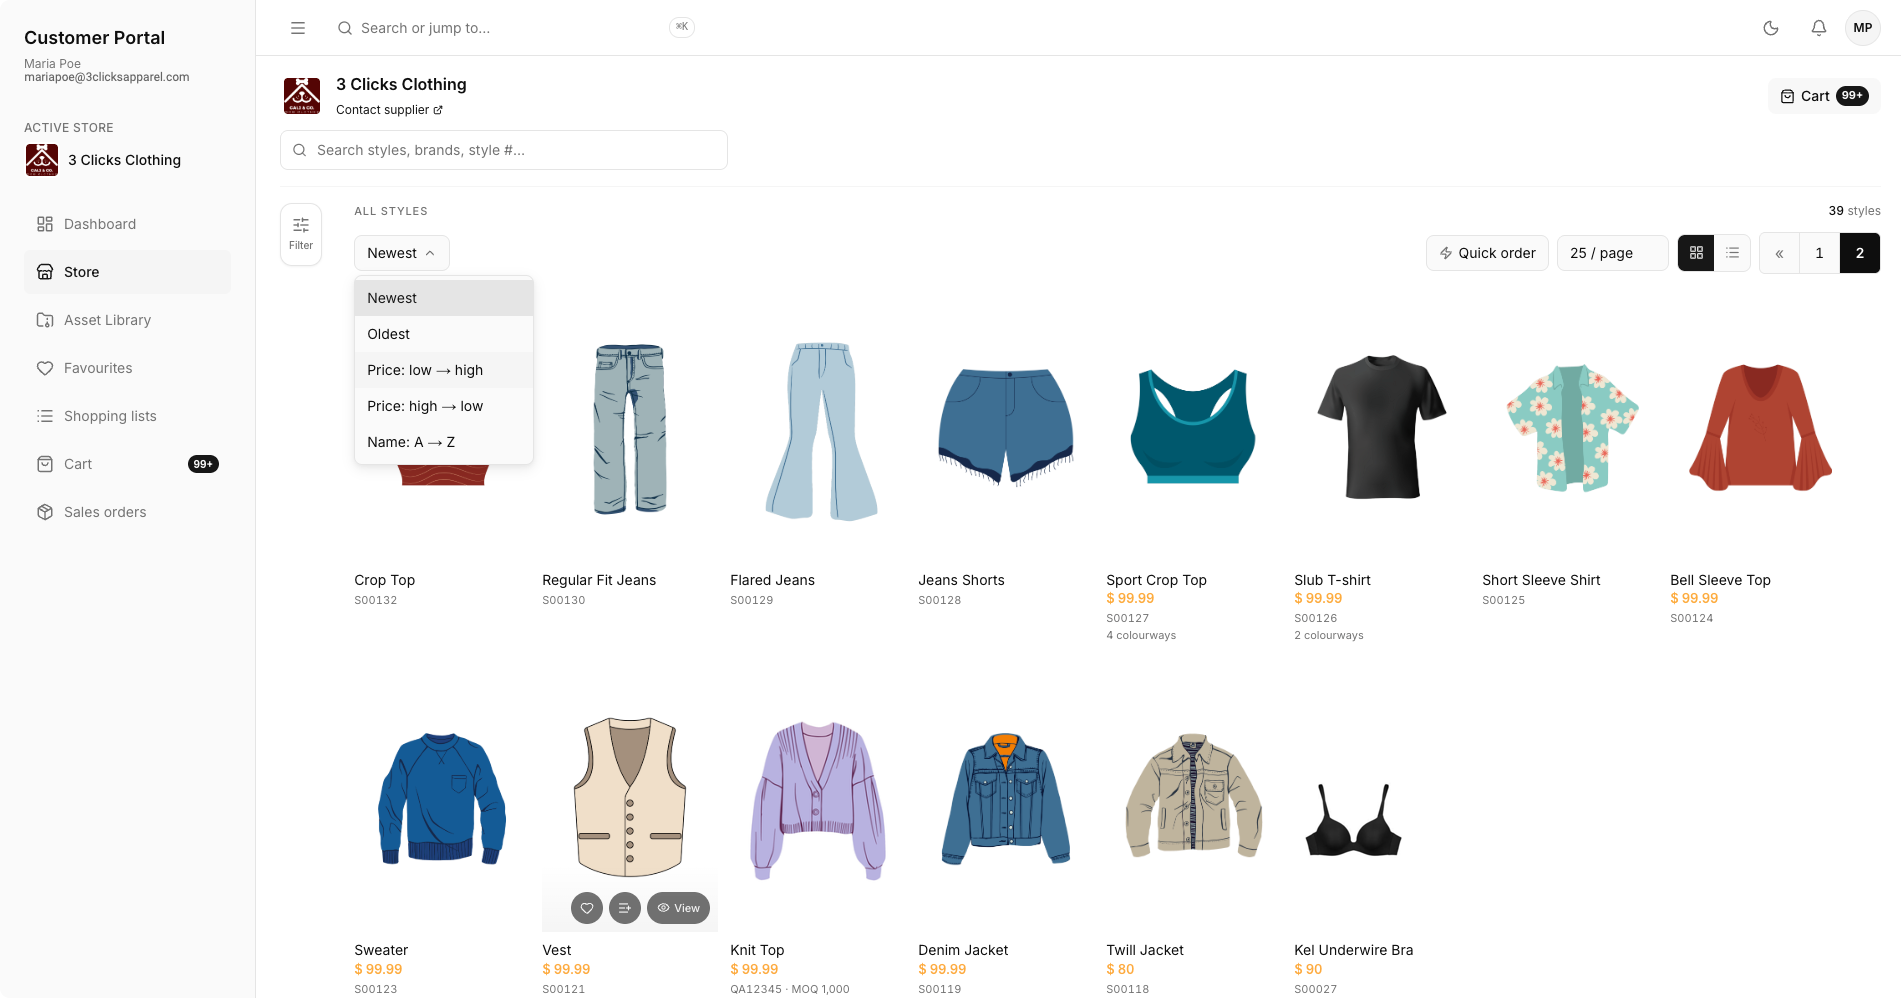
Task: Add Vest to shopping list icon
Action: [x=625, y=908]
